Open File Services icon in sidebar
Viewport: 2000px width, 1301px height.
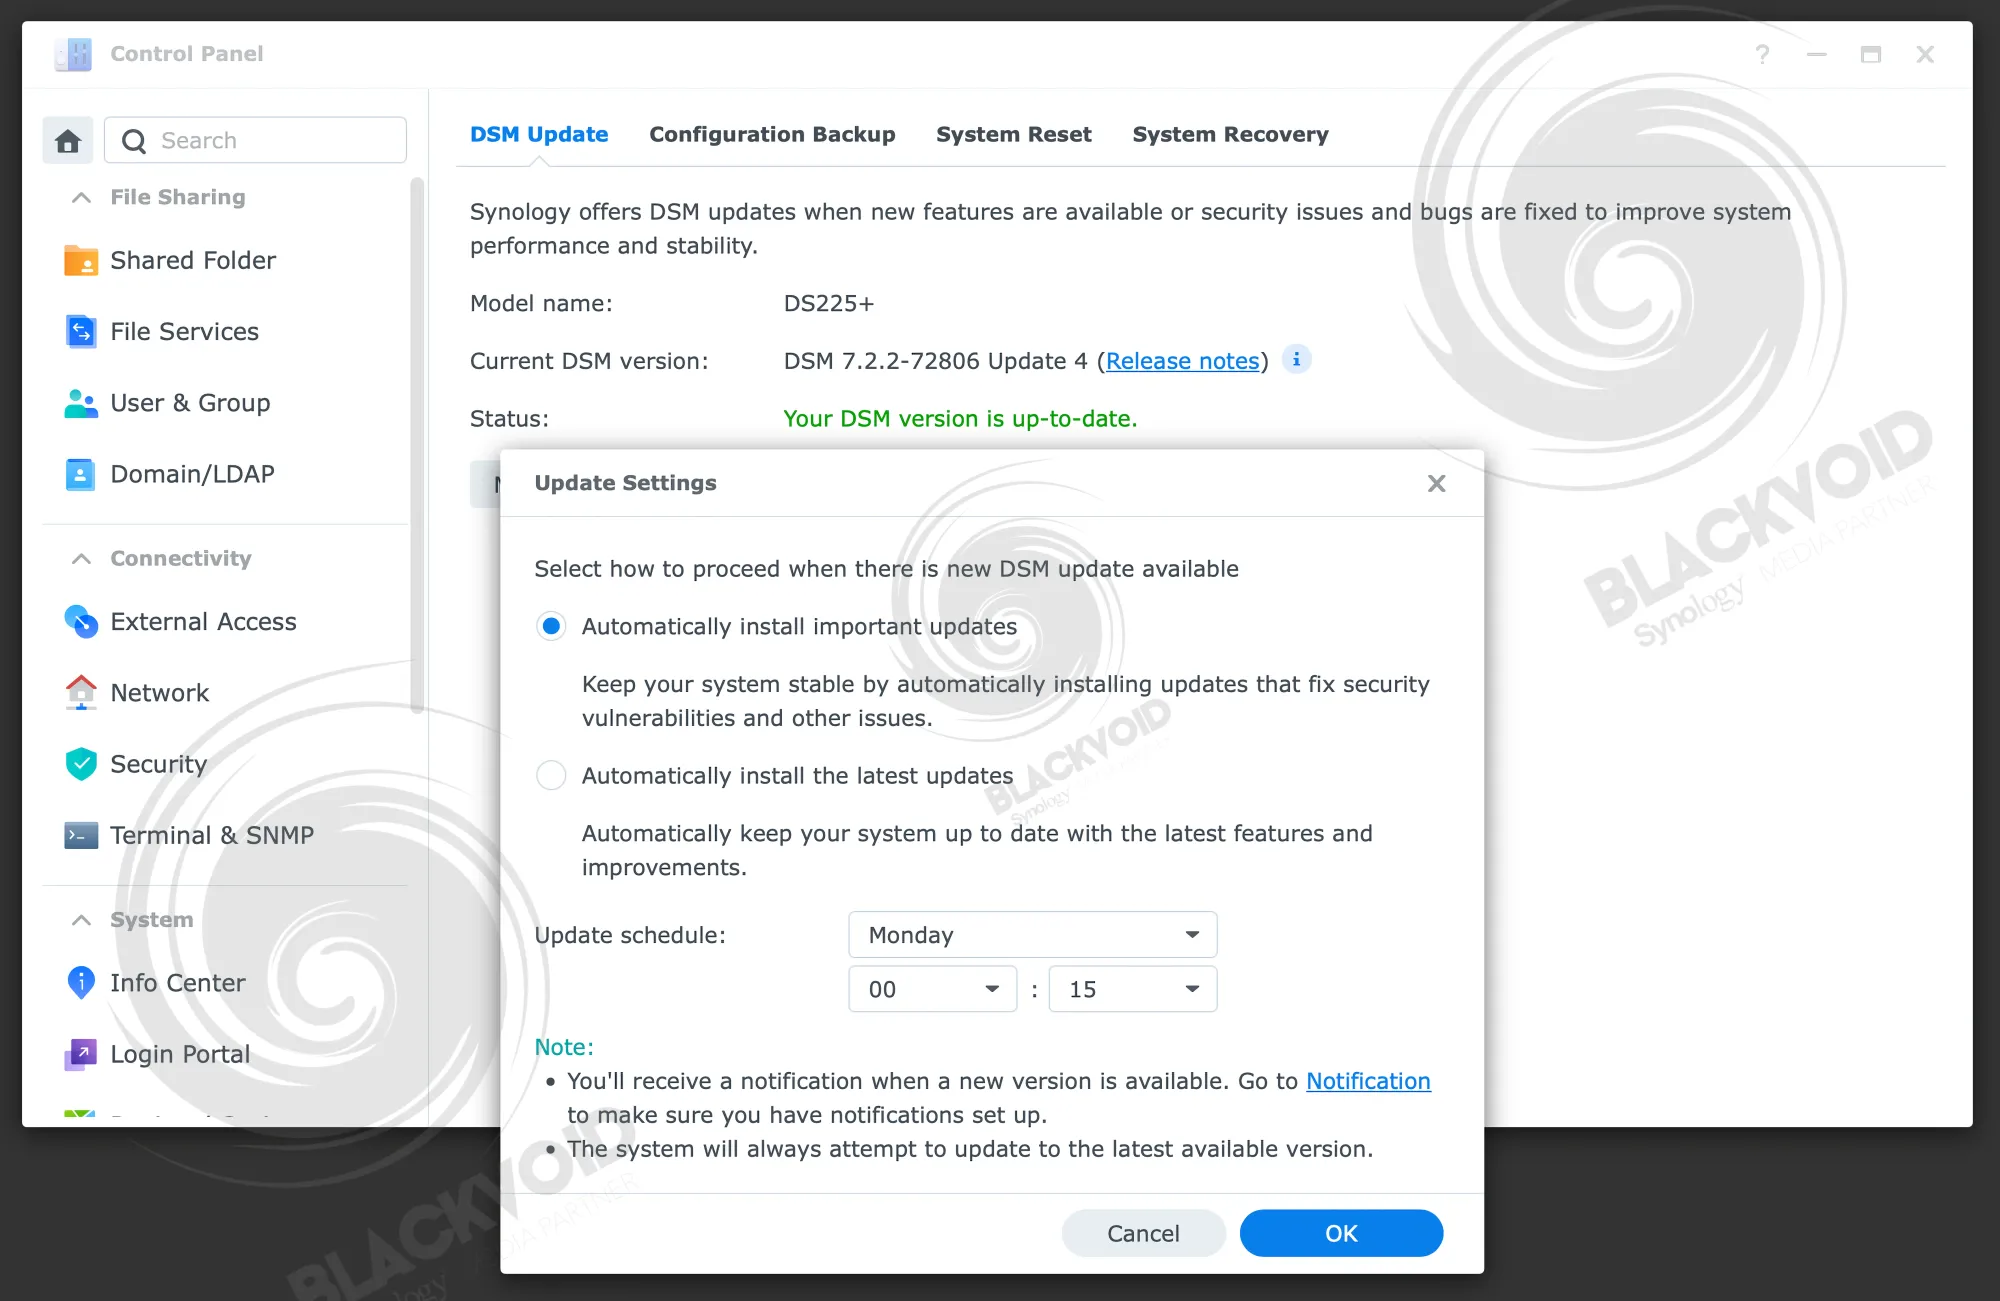tap(81, 332)
